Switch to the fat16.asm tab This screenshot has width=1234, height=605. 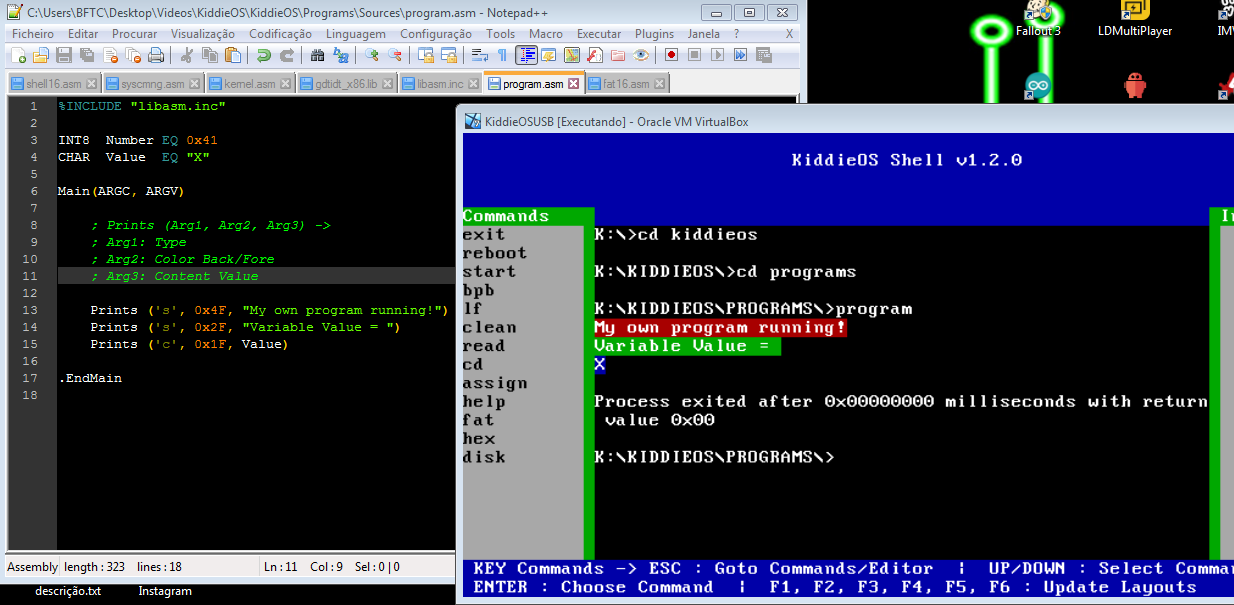tap(625, 84)
